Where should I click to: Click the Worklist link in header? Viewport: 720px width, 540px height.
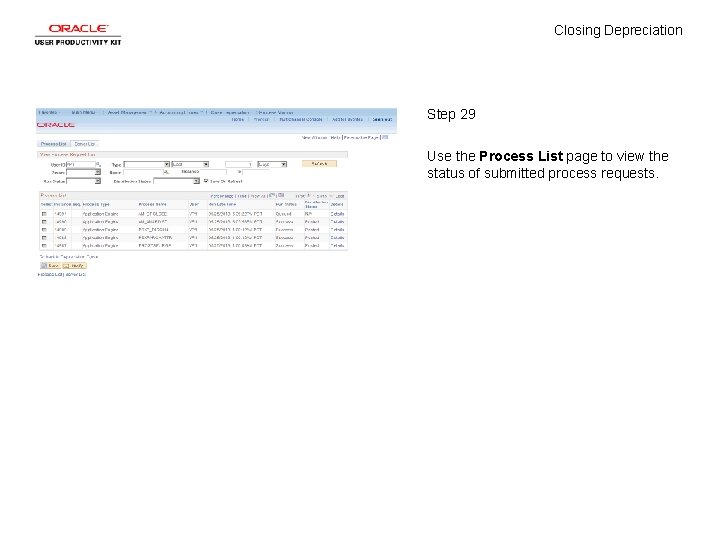[x=261, y=119]
